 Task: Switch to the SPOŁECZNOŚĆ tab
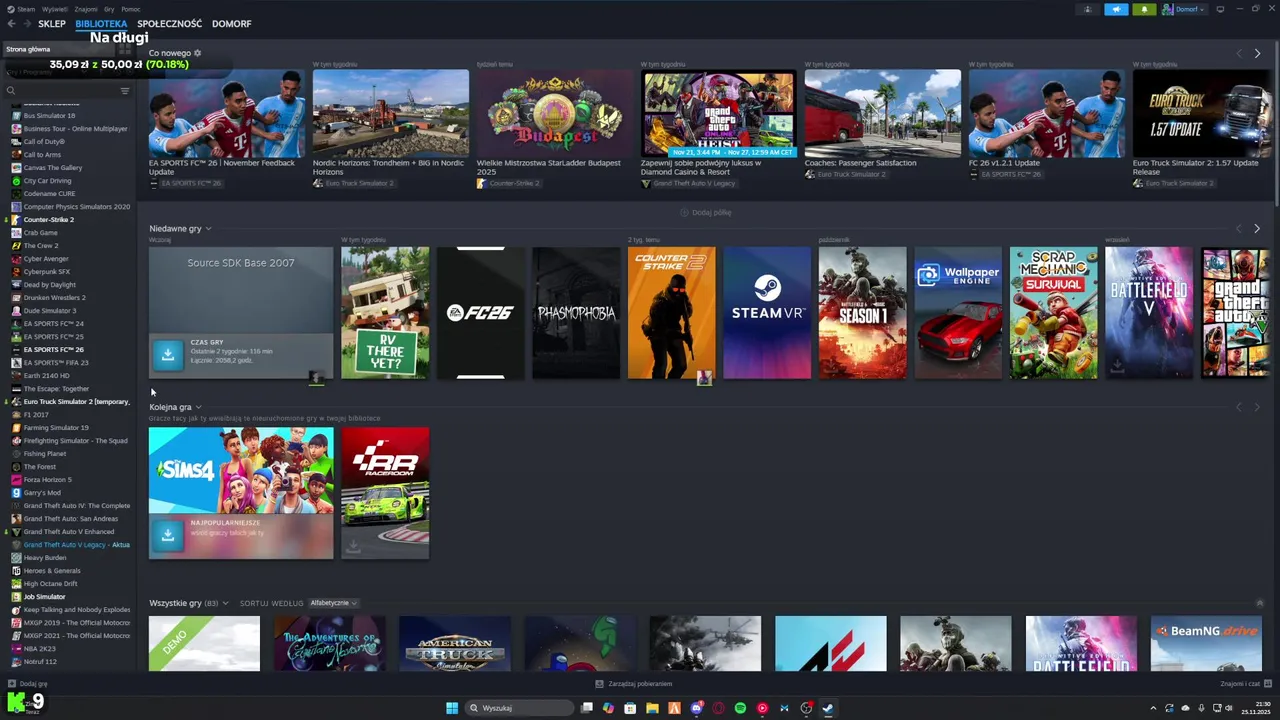[x=170, y=24]
